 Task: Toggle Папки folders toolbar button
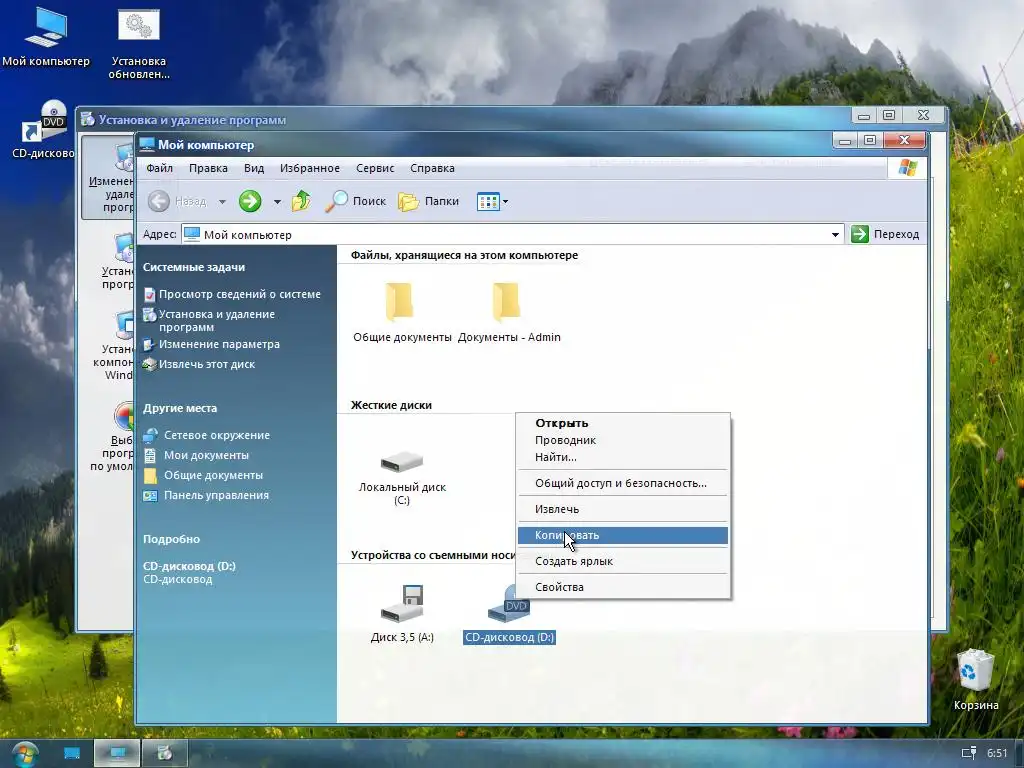click(428, 201)
